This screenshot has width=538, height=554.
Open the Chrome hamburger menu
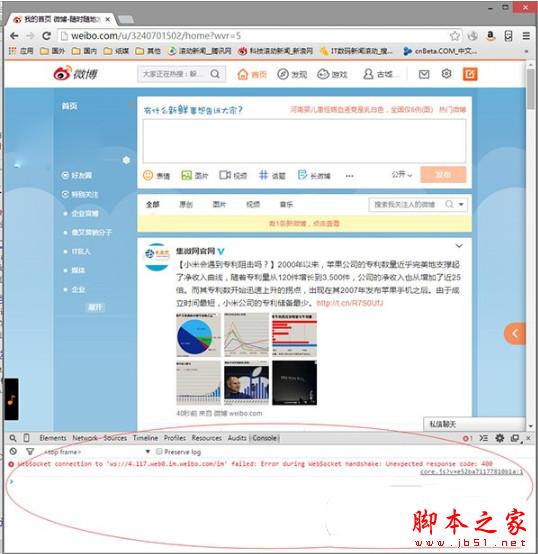tap(526, 36)
